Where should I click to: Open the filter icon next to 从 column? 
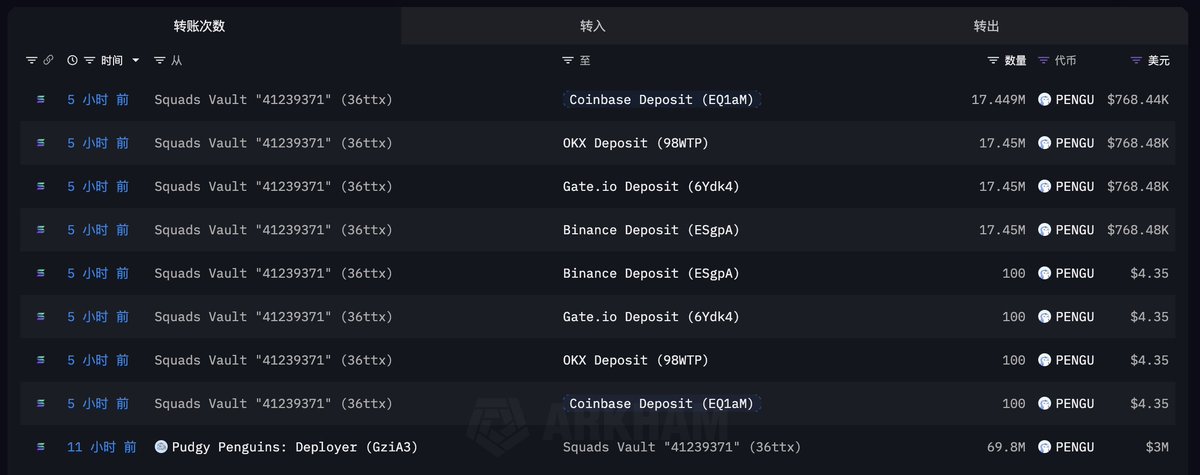[x=160, y=60]
